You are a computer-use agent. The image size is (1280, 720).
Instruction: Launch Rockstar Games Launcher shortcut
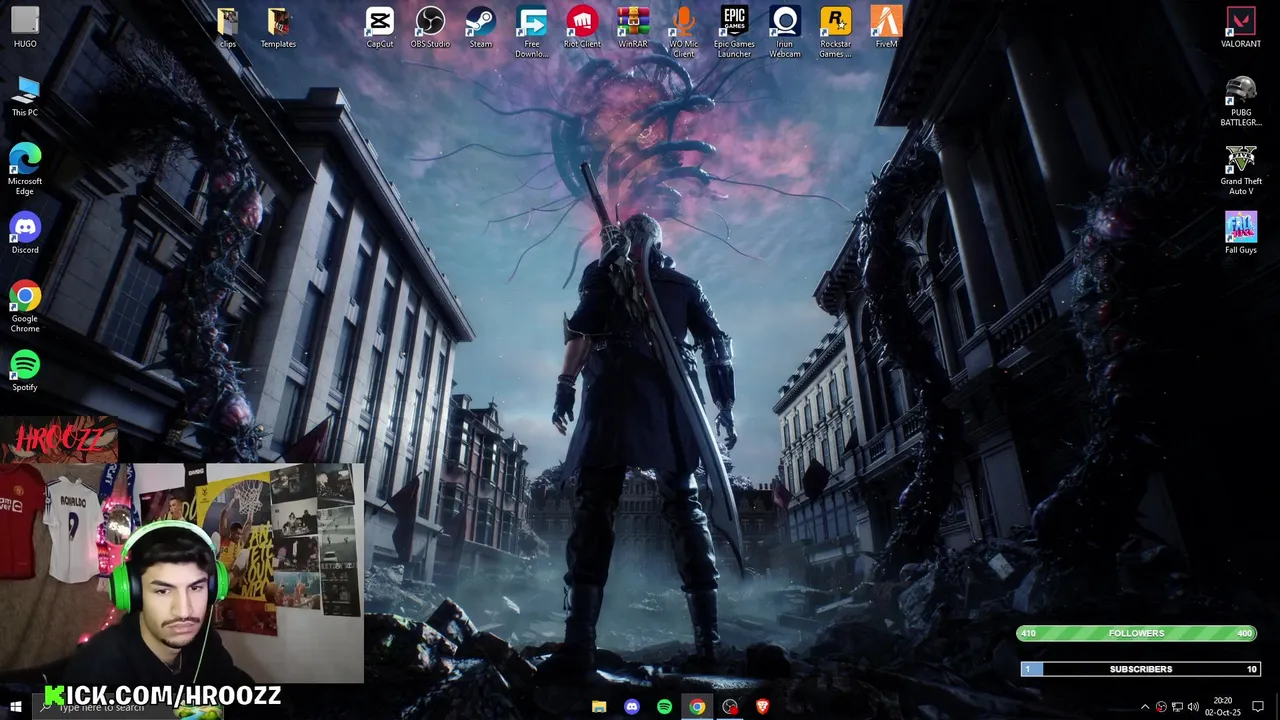(836, 33)
